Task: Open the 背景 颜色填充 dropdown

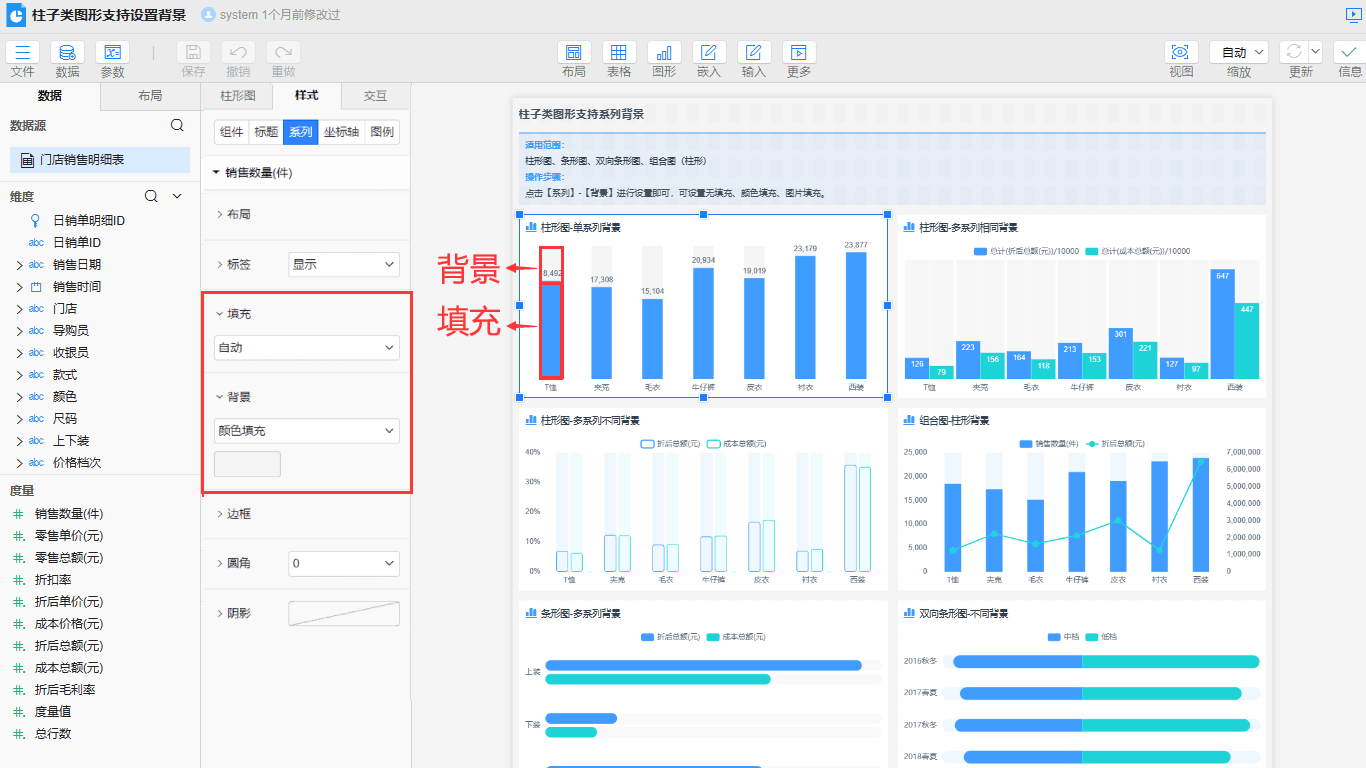Action: [307, 431]
